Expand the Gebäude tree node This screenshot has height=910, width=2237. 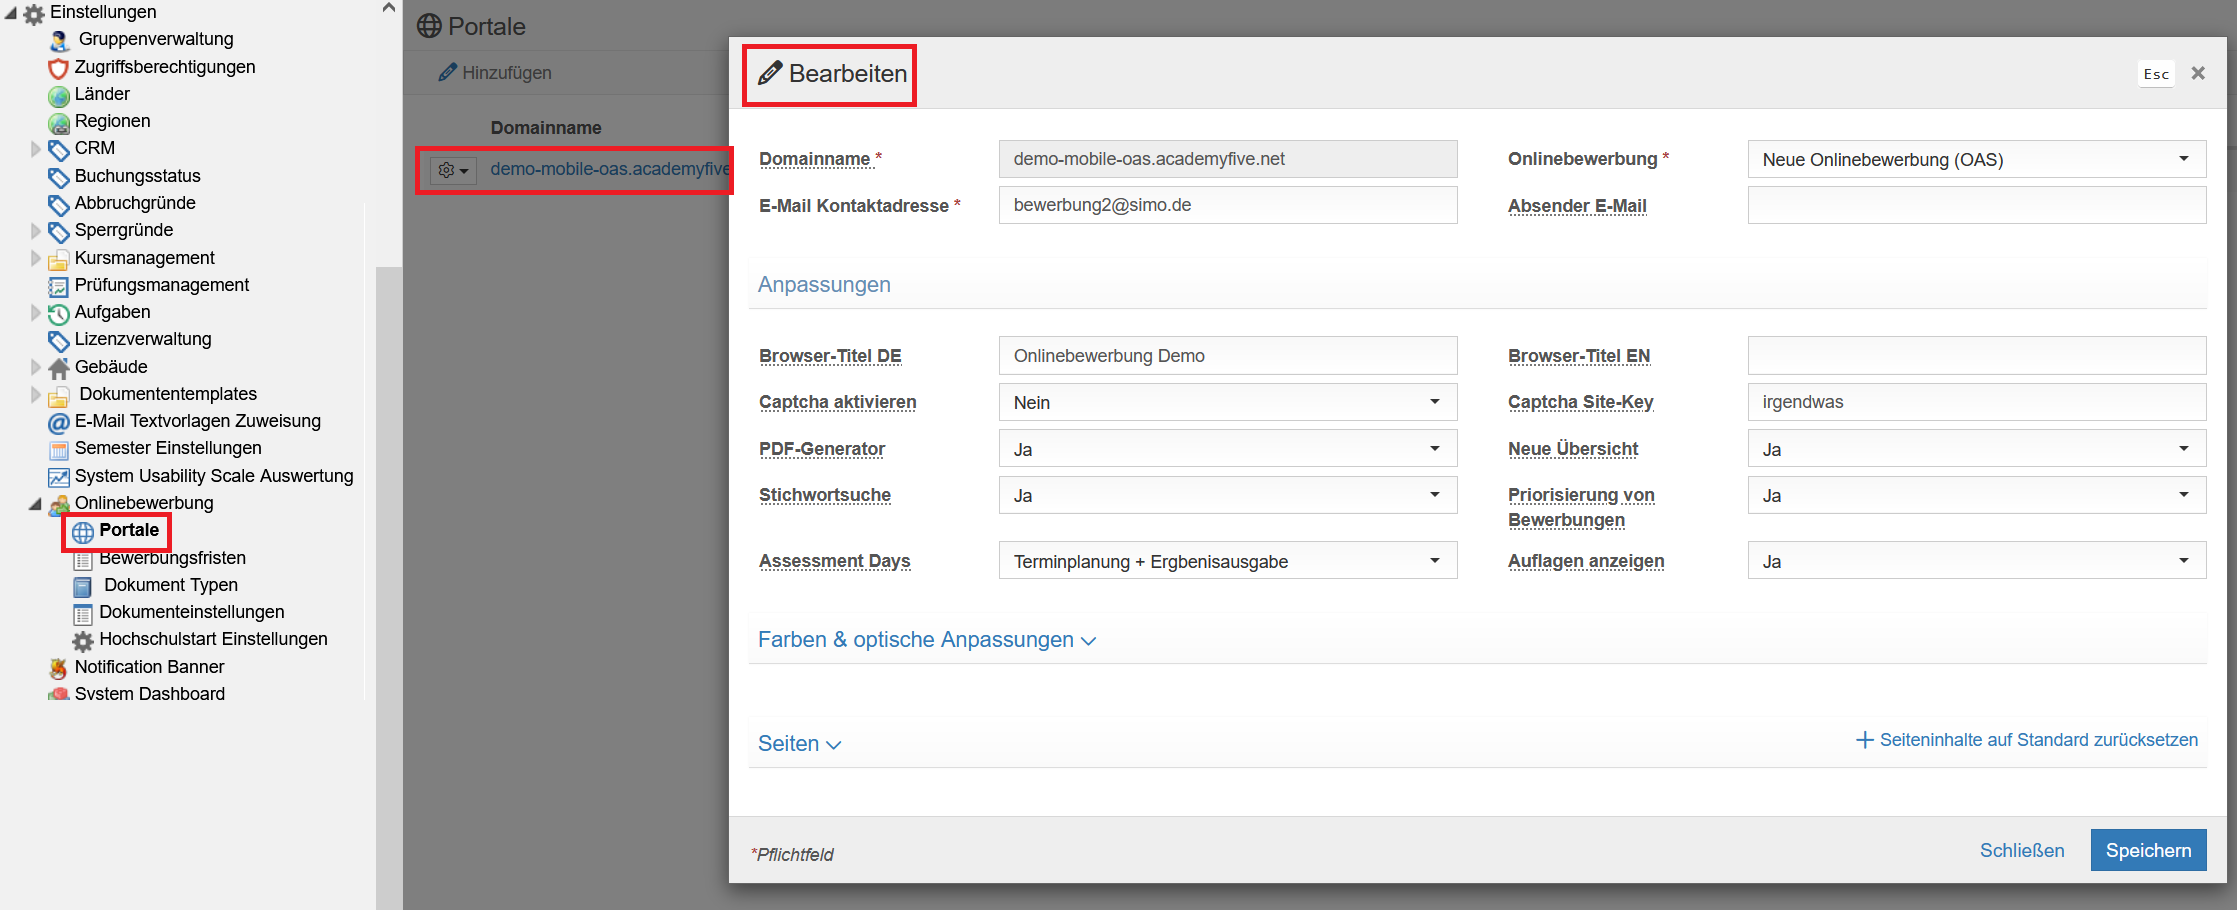tap(36, 367)
